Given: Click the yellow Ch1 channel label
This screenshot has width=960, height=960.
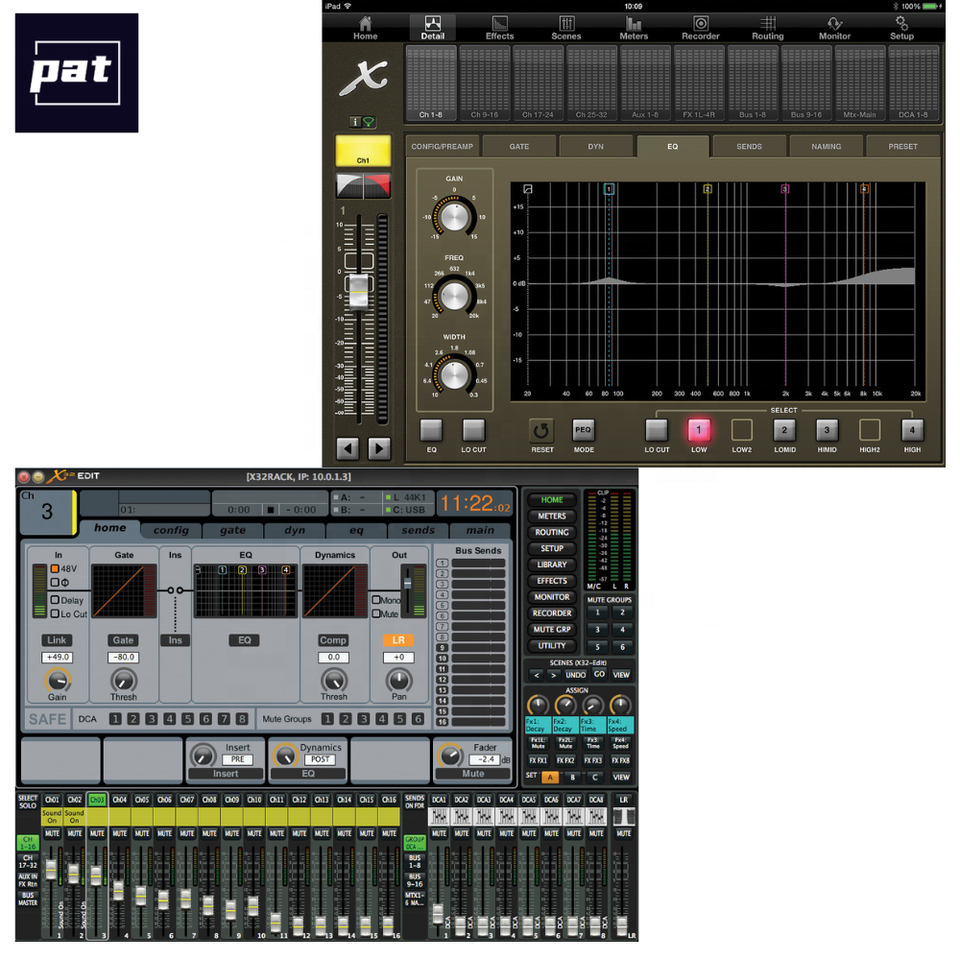Looking at the screenshot, I should click(x=363, y=151).
